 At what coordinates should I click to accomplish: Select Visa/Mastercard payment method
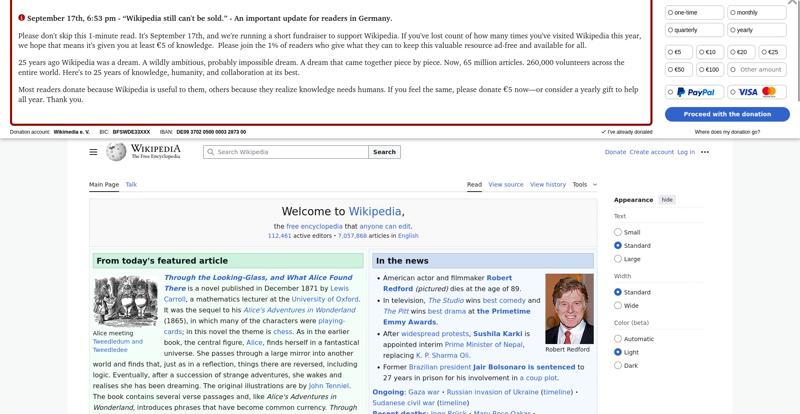tap(757, 92)
